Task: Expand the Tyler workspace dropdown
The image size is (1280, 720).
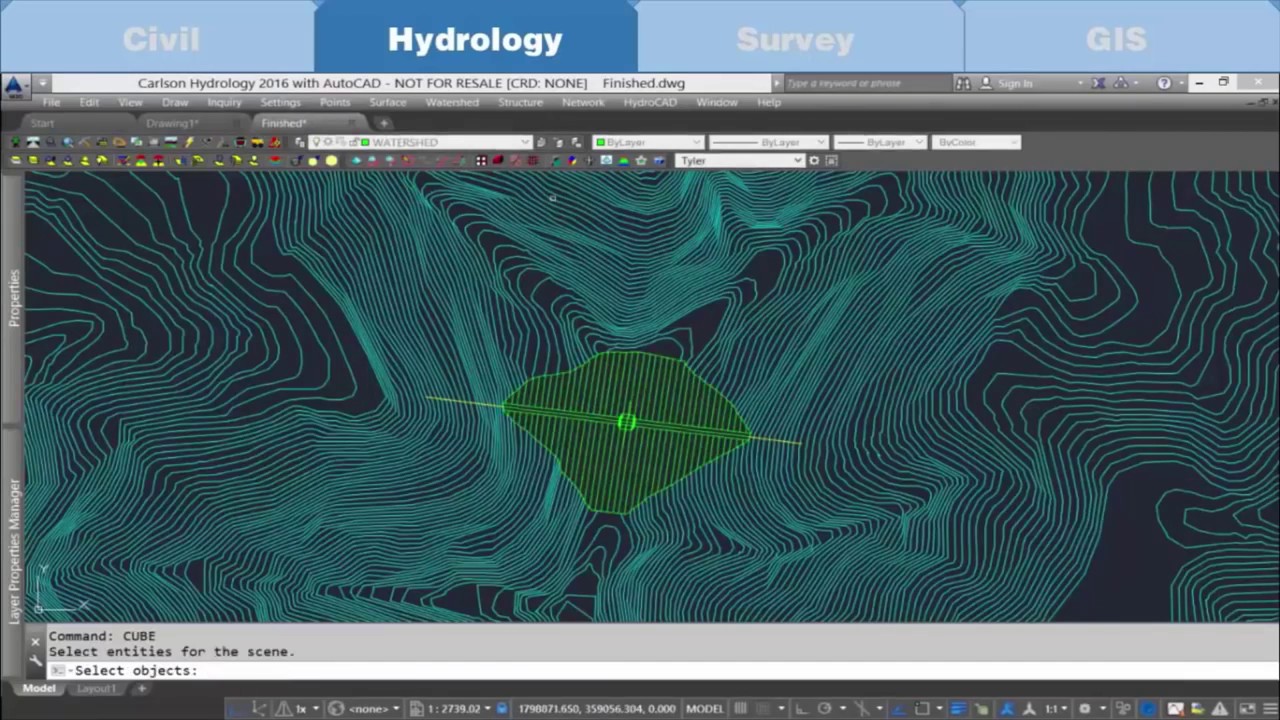Action: click(797, 160)
